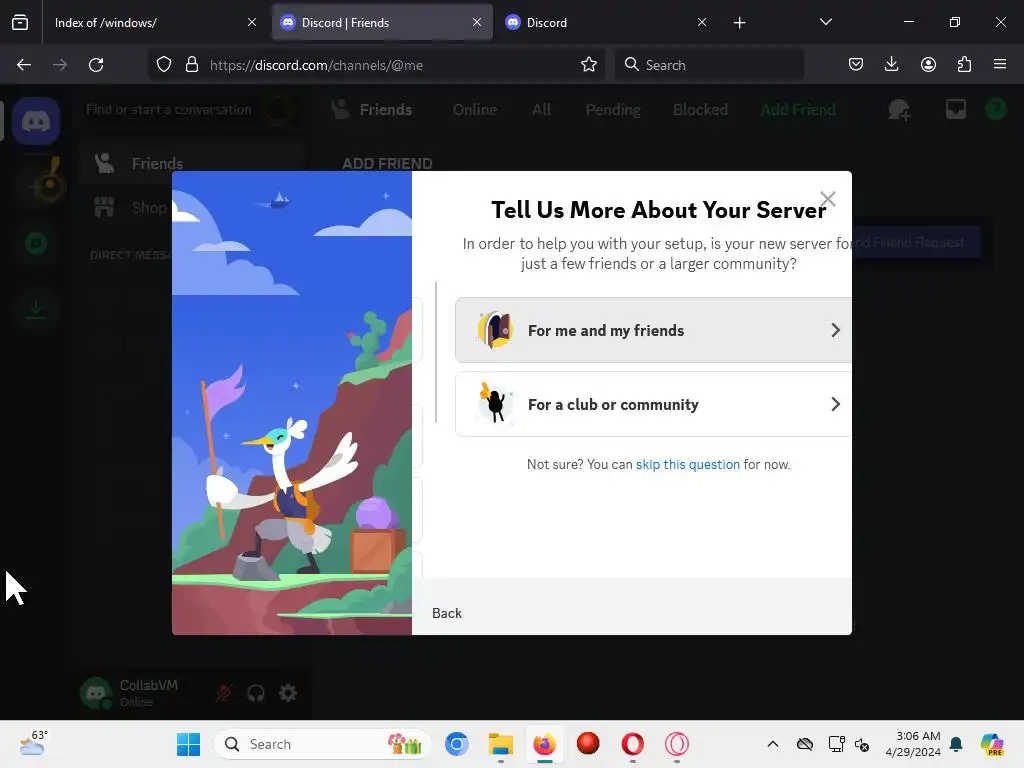The height and width of the screenshot is (768, 1024).
Task: Open the red Opera icon in taskbar
Action: (632, 744)
